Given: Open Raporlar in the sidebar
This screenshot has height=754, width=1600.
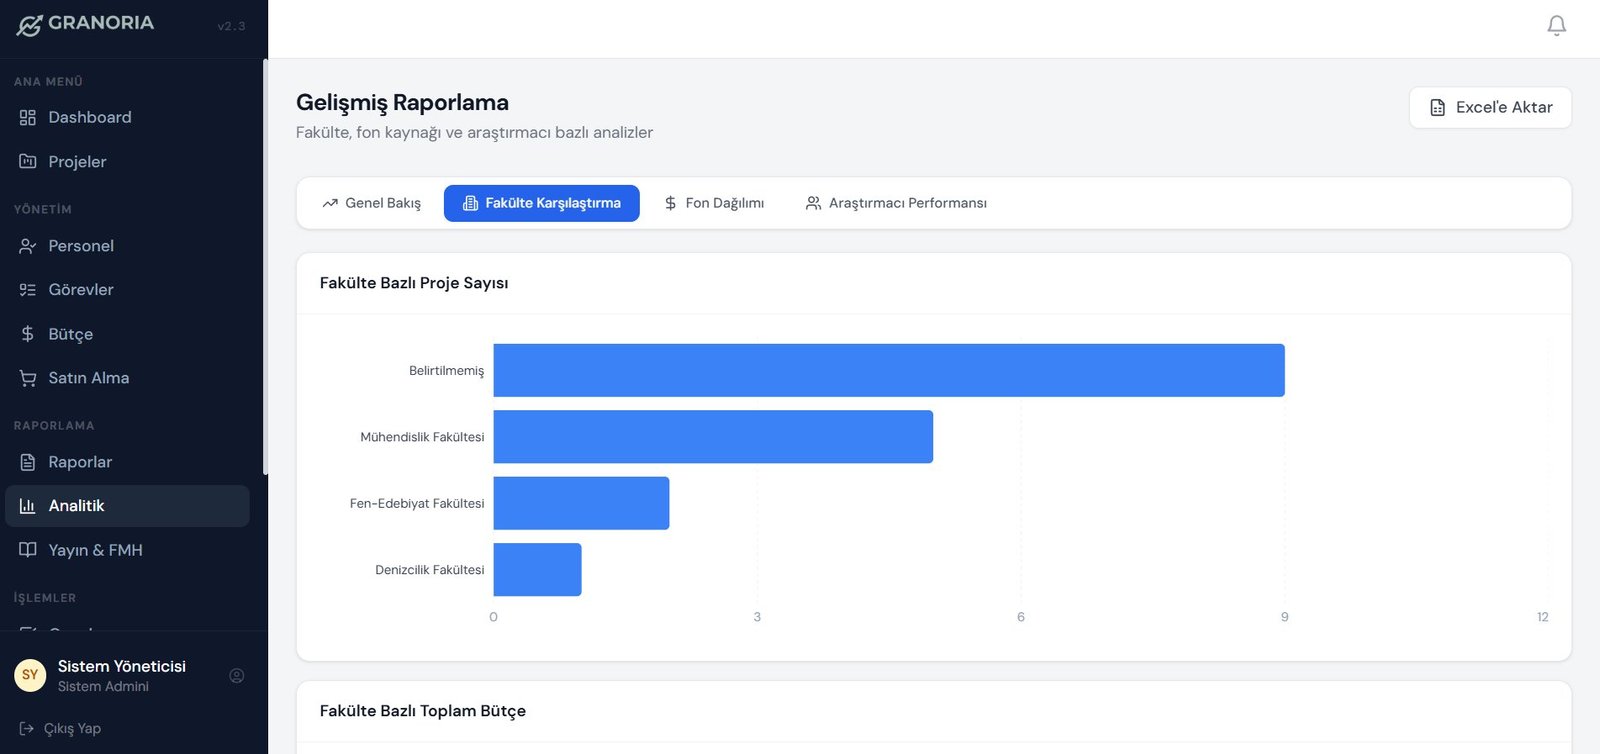Looking at the screenshot, I should (x=80, y=462).
